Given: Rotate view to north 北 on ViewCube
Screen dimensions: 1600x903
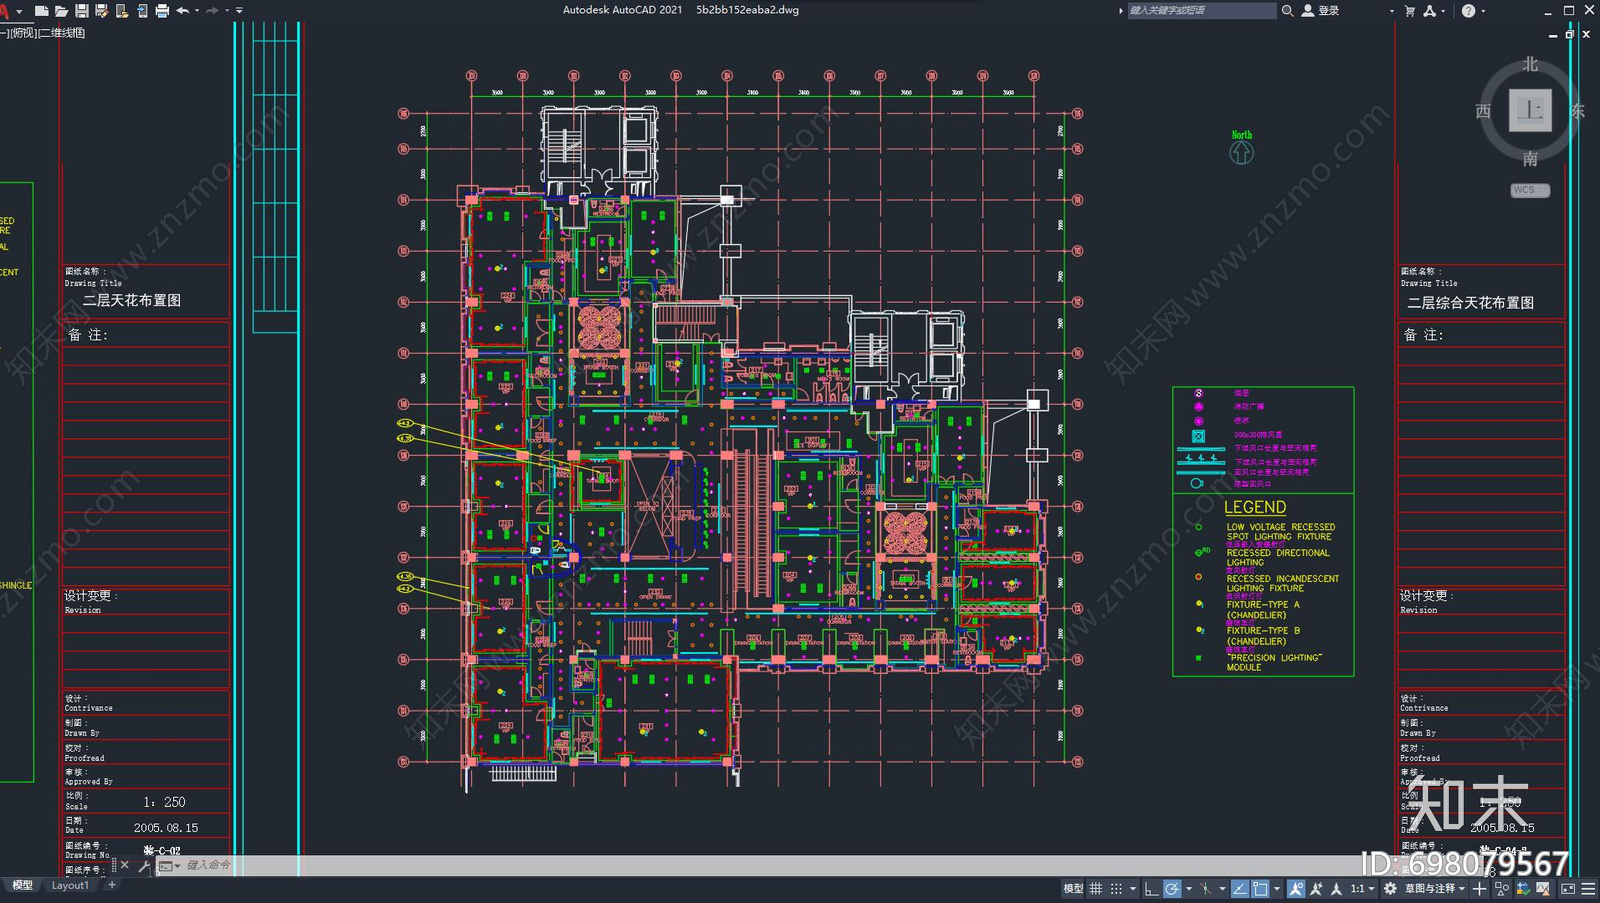Looking at the screenshot, I should tap(1530, 64).
